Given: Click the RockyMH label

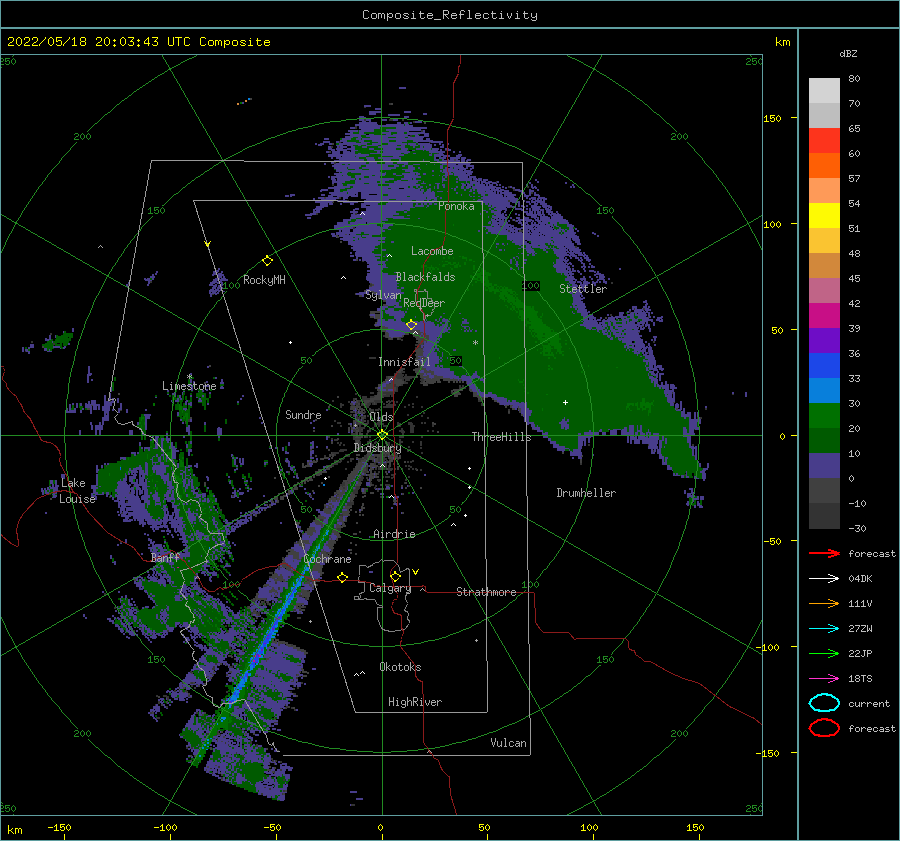Looking at the screenshot, I should pyautogui.click(x=264, y=280).
